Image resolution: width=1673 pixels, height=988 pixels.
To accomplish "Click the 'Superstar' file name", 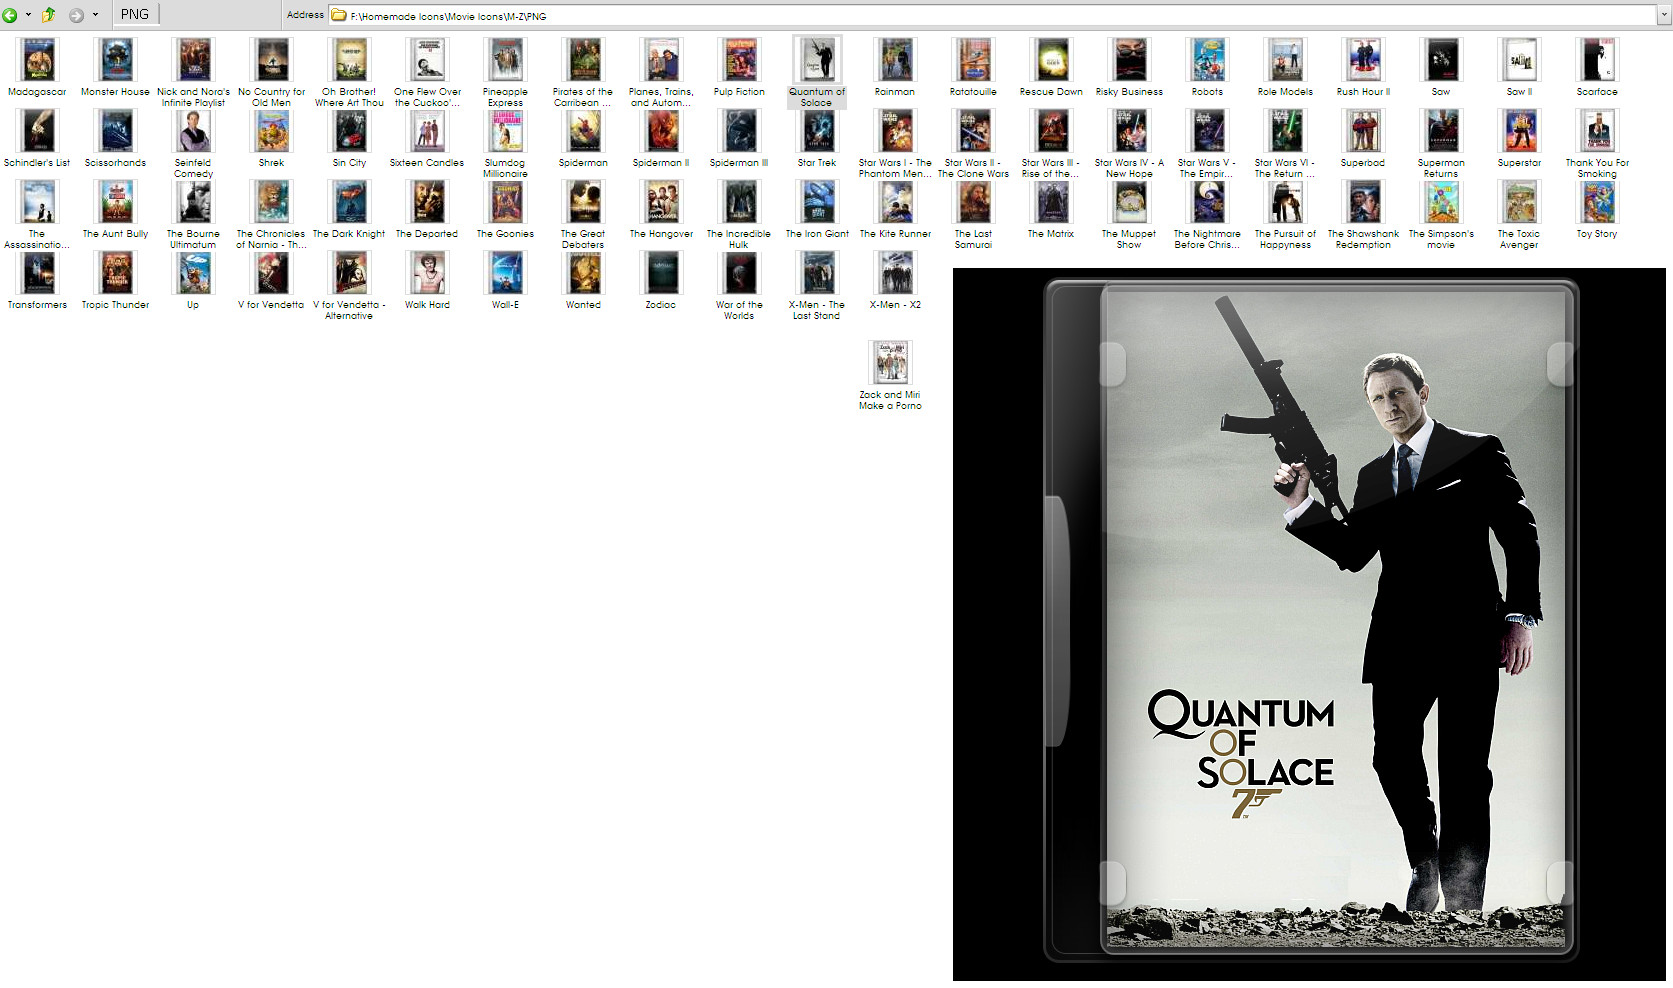I will 1519,163.
